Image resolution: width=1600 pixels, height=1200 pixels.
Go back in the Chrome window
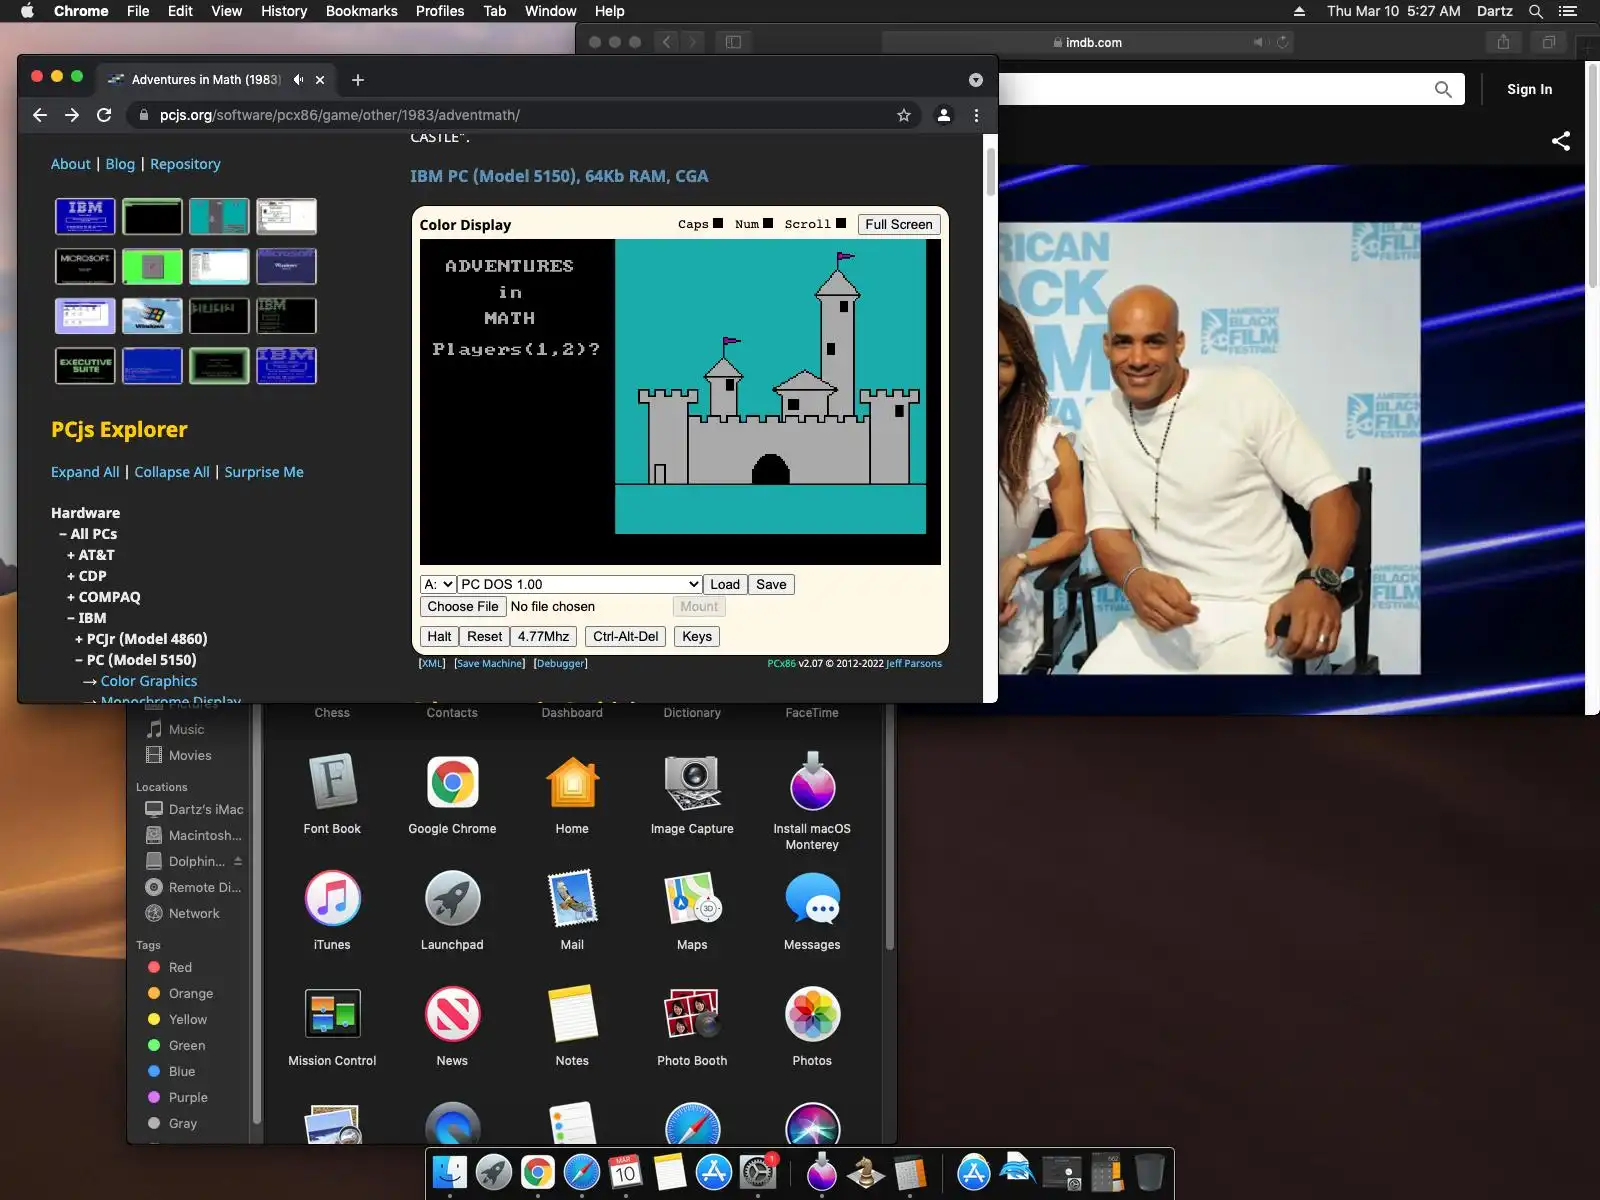(x=40, y=115)
